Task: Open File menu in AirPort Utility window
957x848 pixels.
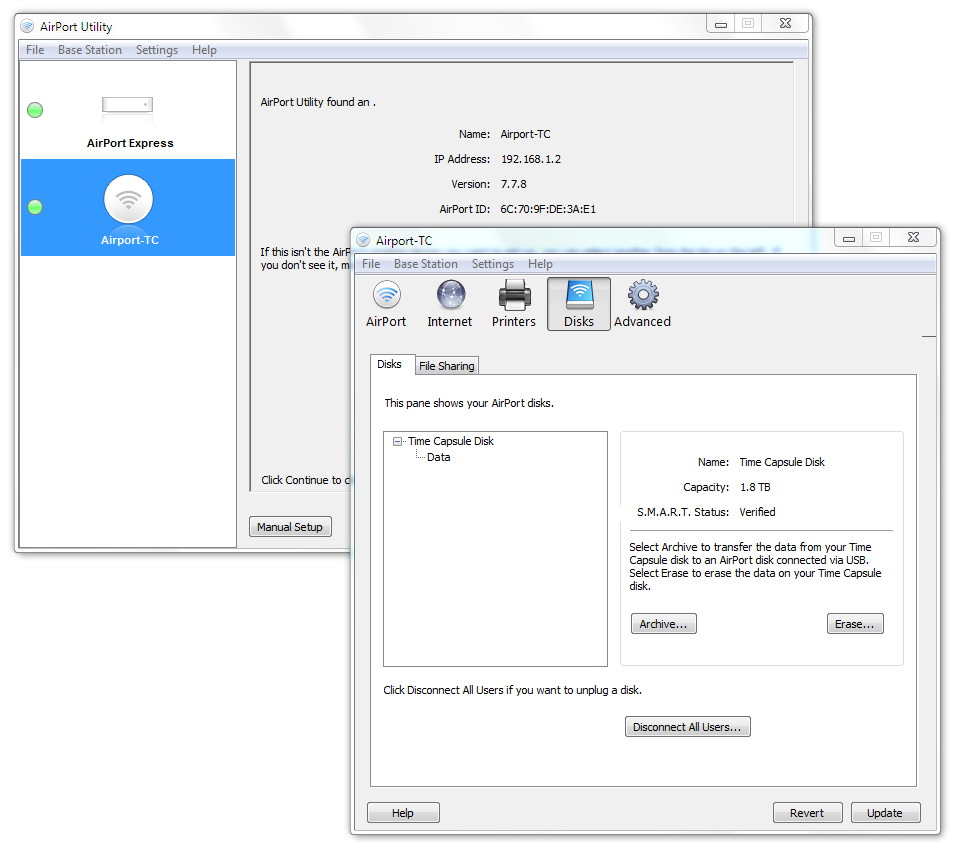Action: click(35, 50)
